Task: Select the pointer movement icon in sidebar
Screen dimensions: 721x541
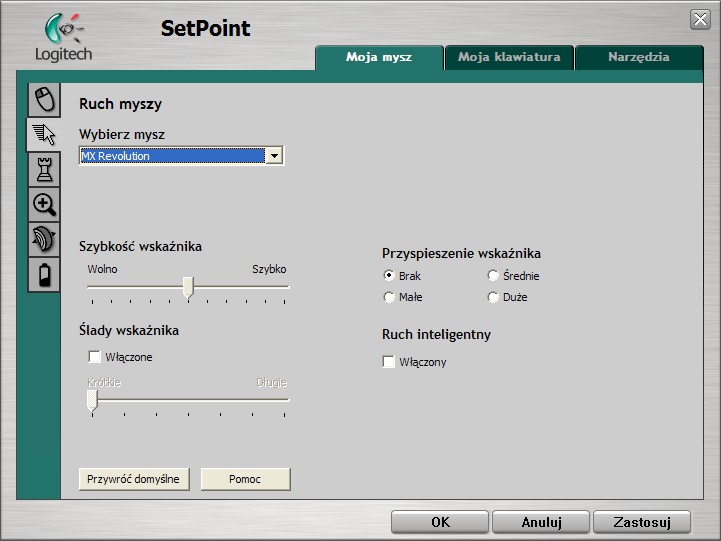Action: point(43,134)
